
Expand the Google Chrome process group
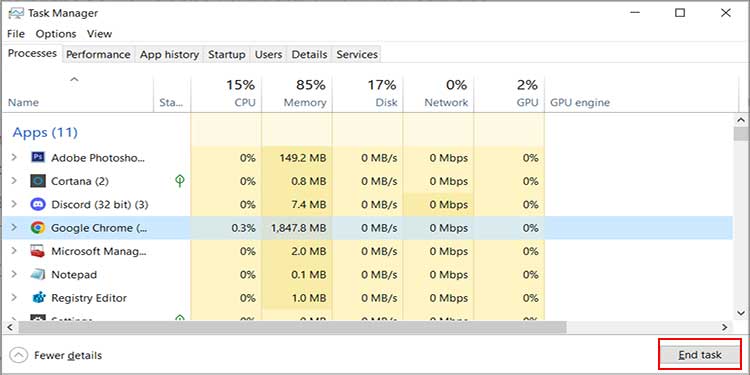(x=13, y=228)
